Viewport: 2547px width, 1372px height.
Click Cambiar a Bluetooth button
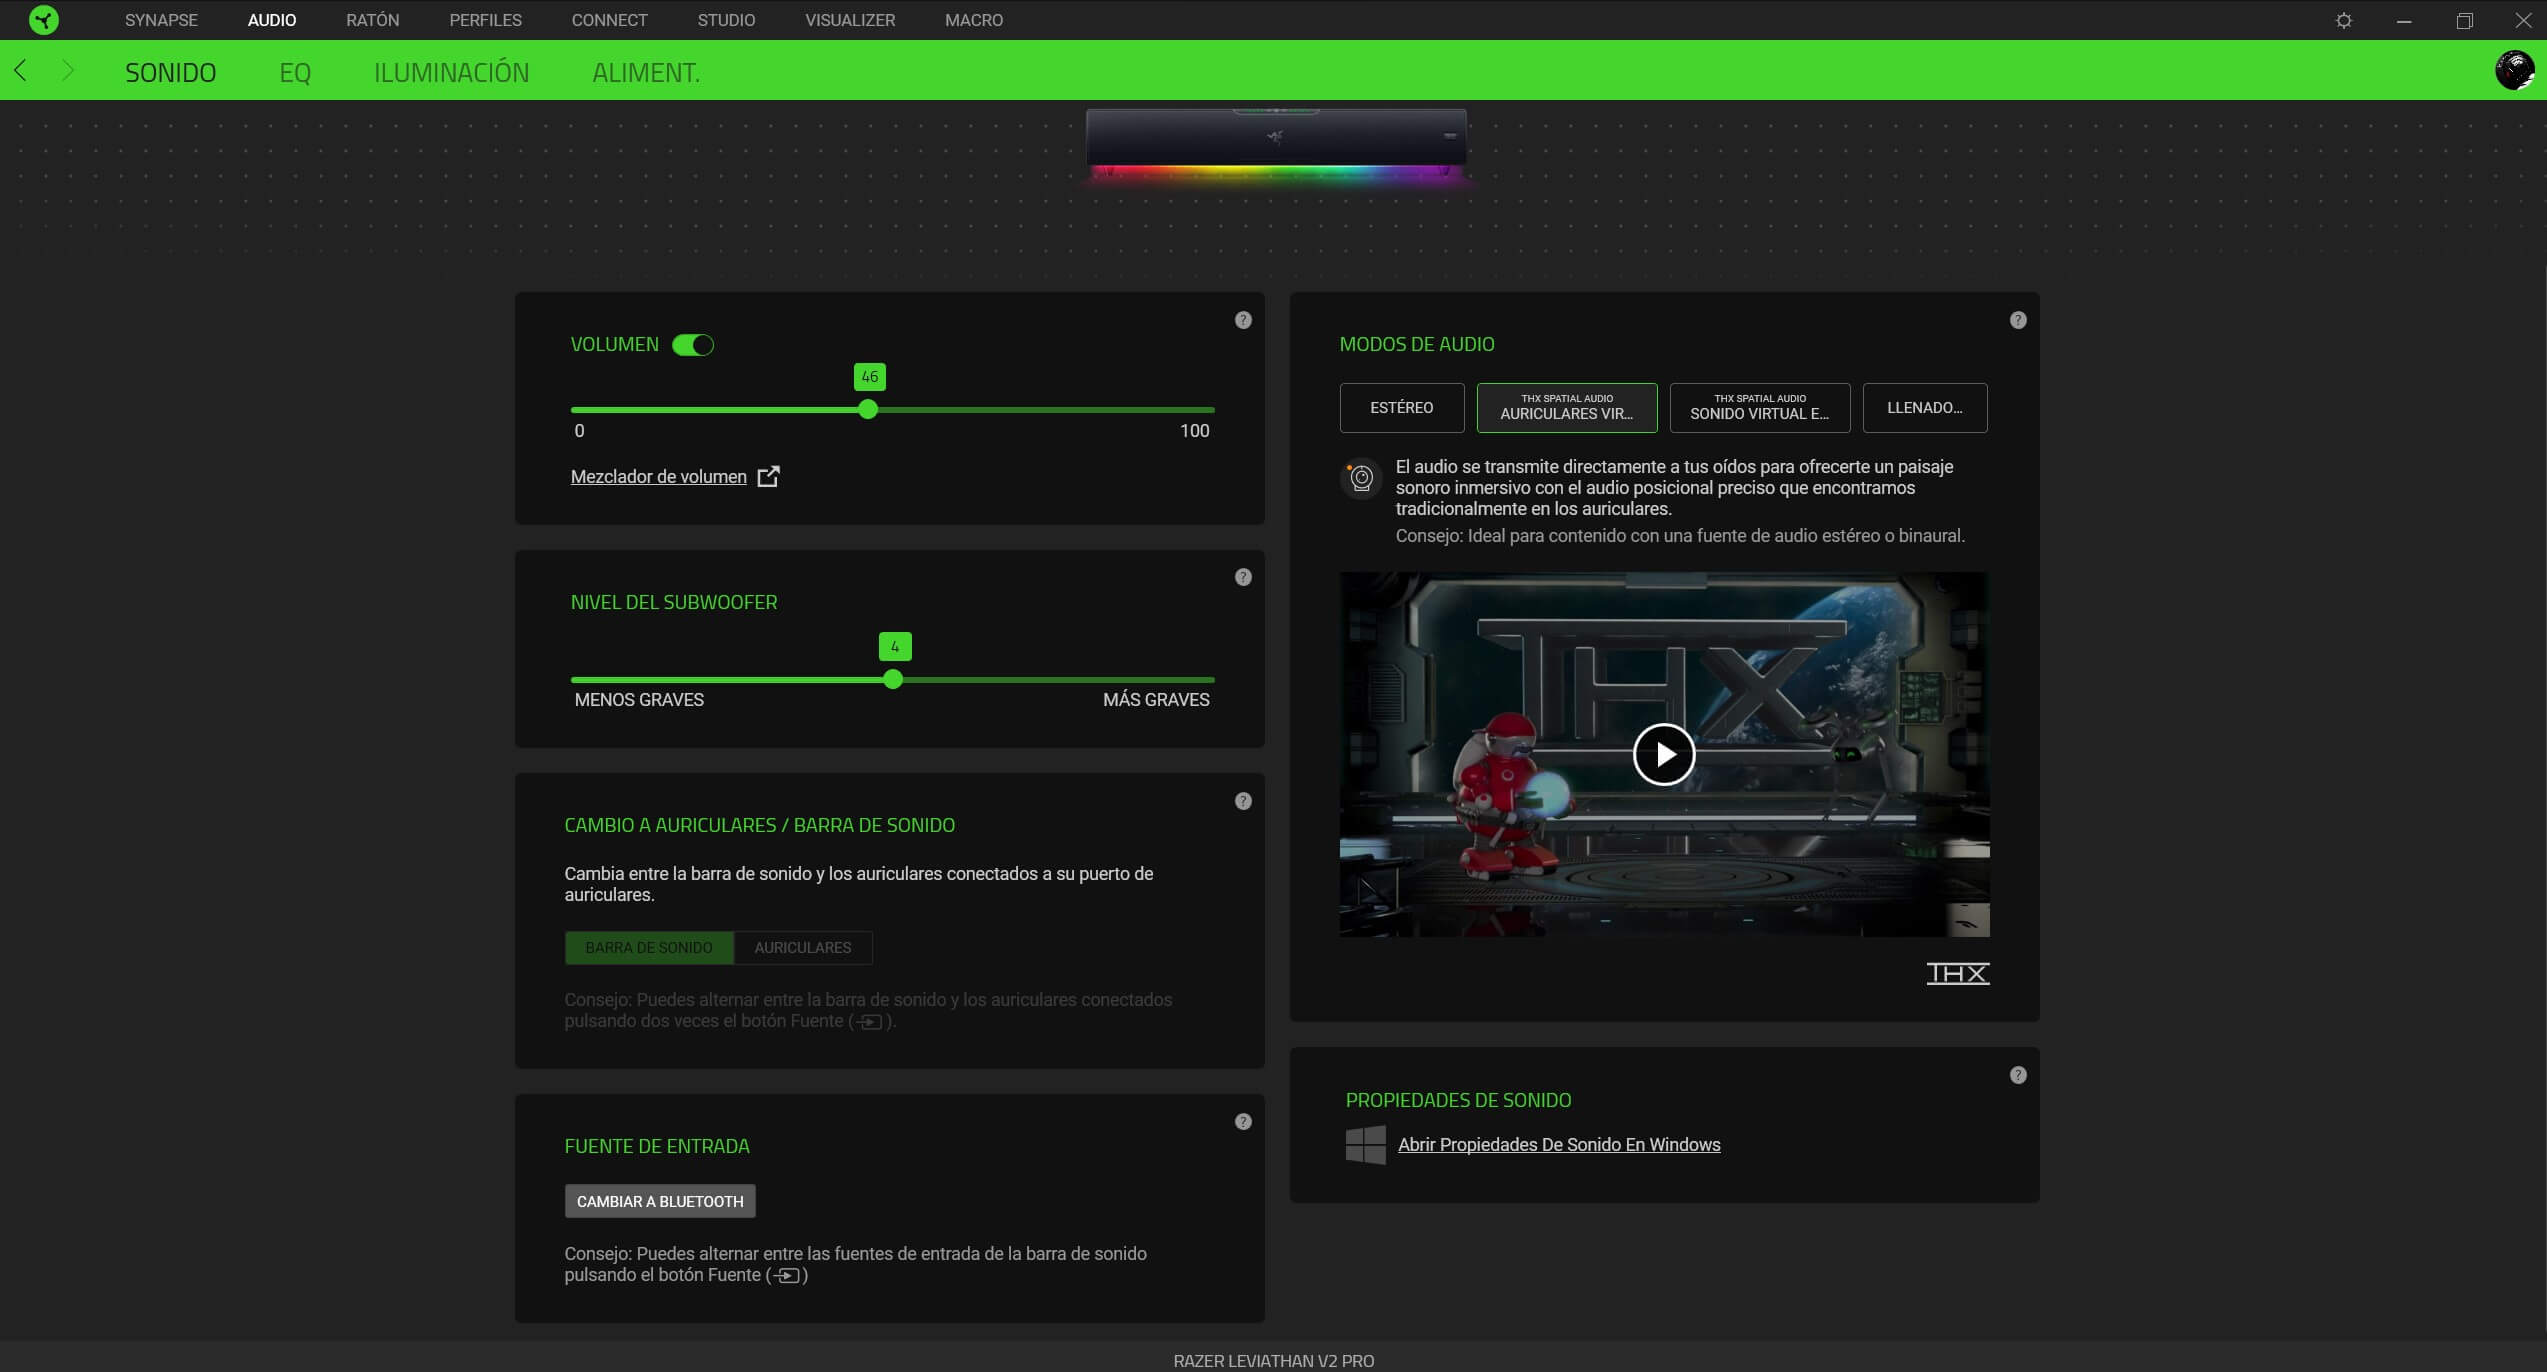(660, 1201)
